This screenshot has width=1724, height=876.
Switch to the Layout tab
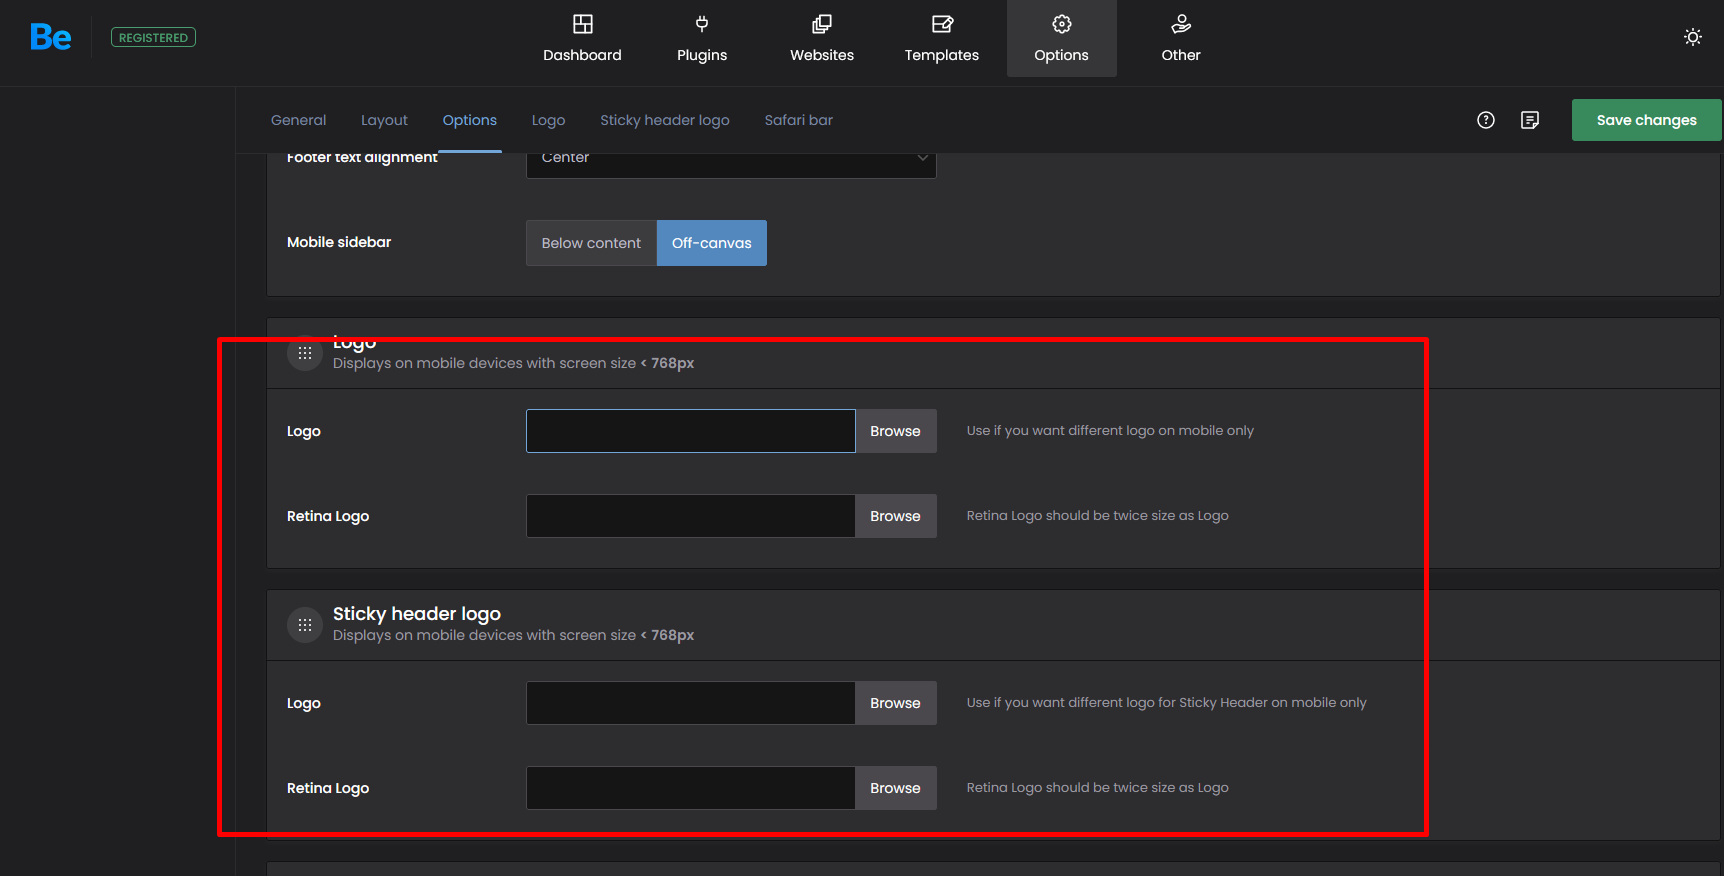click(384, 120)
